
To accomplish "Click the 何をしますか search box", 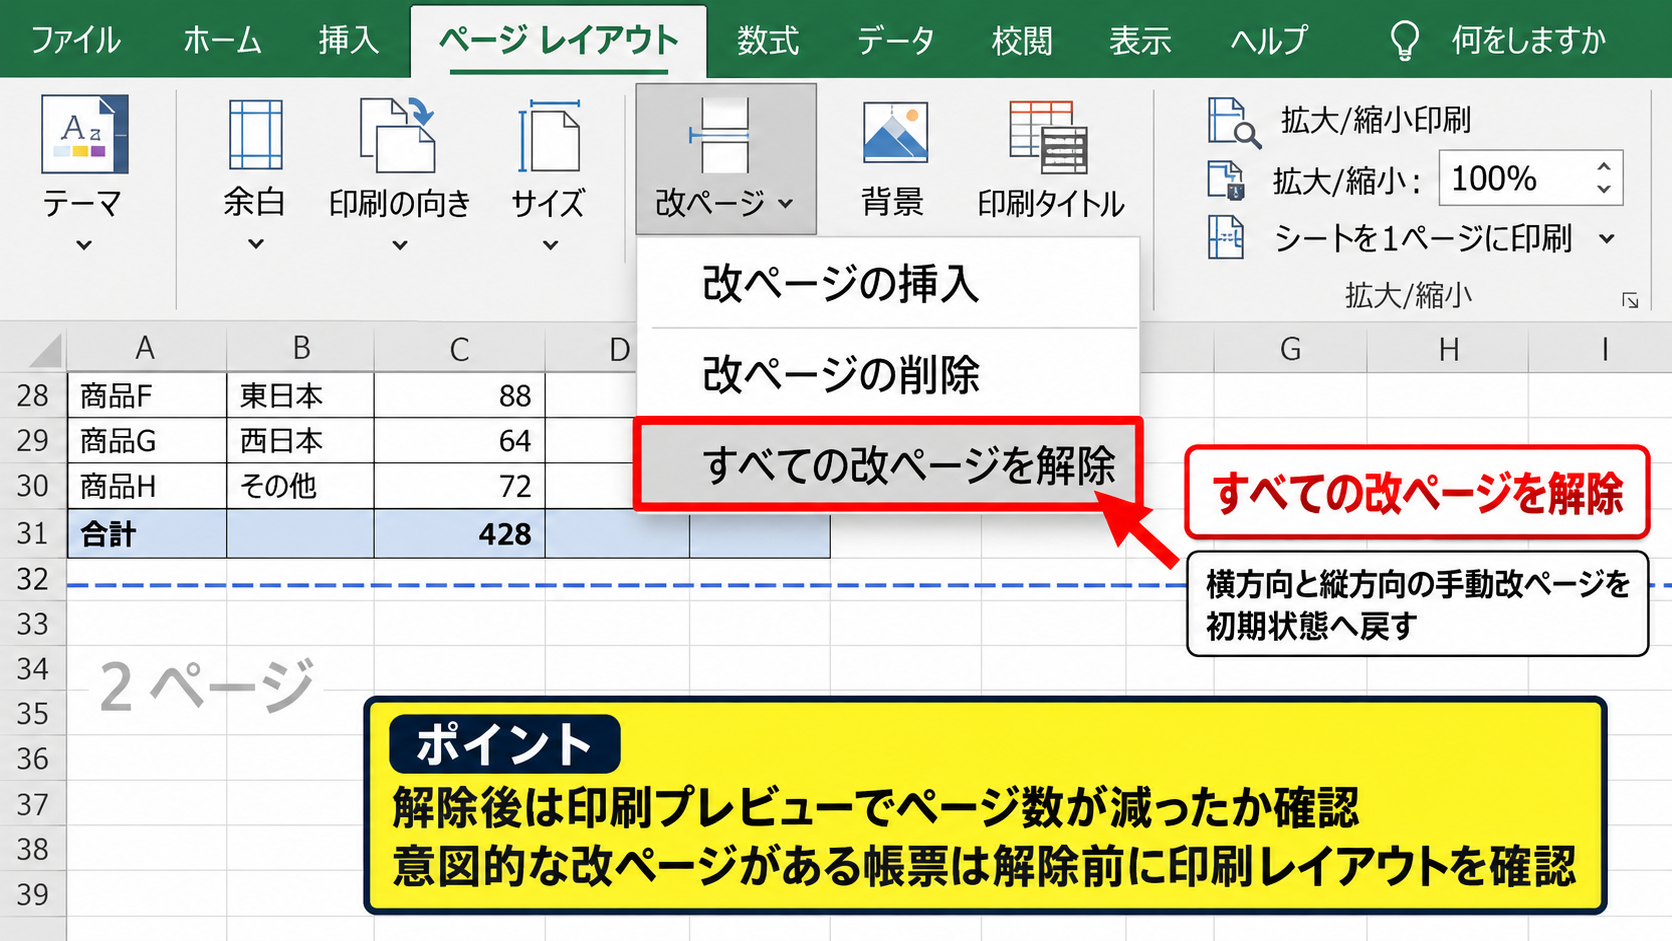I will coord(1528,40).
